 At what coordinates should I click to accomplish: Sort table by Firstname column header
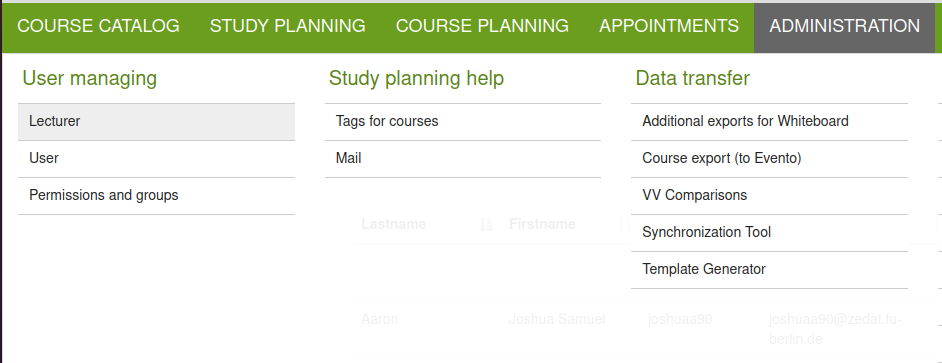(x=542, y=224)
